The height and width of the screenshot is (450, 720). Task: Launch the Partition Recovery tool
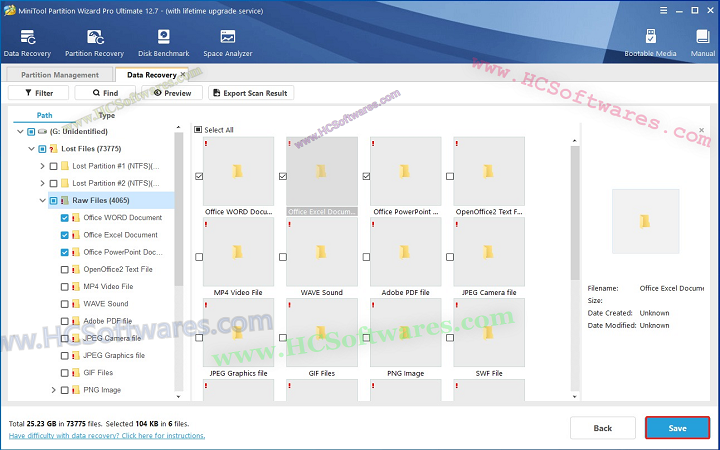tap(94, 42)
